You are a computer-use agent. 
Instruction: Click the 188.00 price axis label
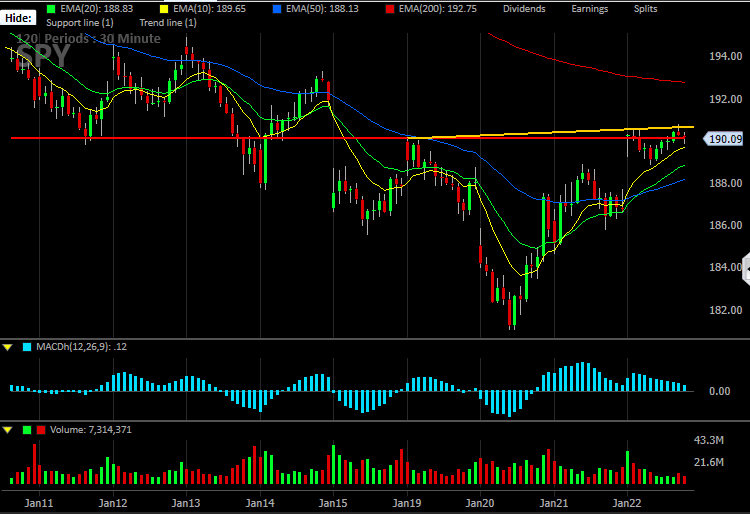726,183
